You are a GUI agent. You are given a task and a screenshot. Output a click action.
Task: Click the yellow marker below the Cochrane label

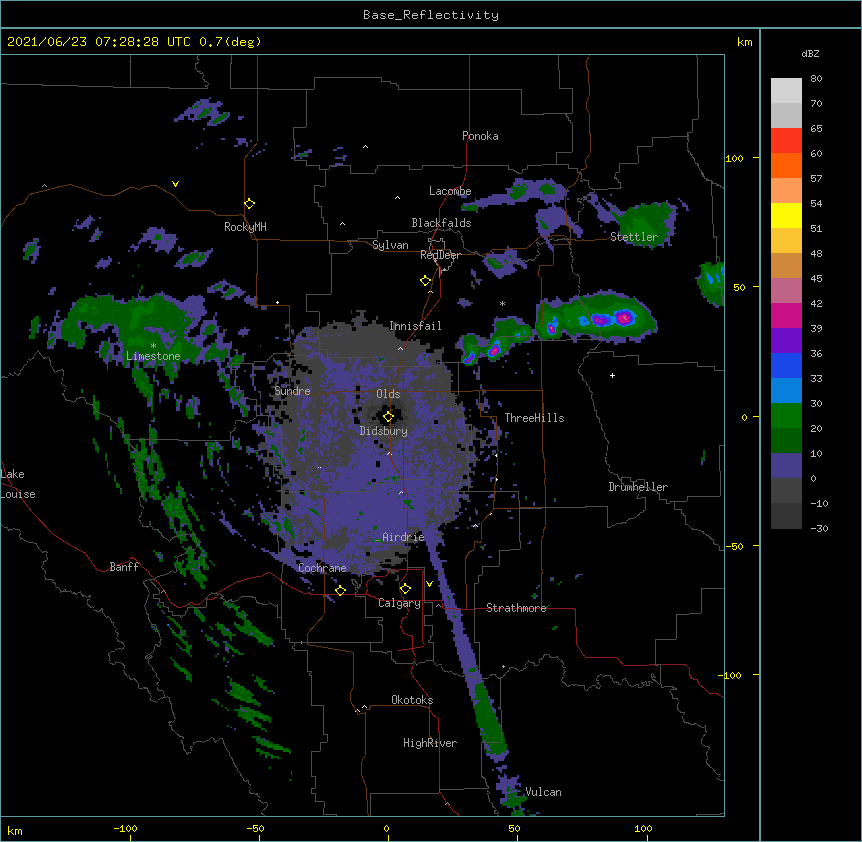(340, 590)
